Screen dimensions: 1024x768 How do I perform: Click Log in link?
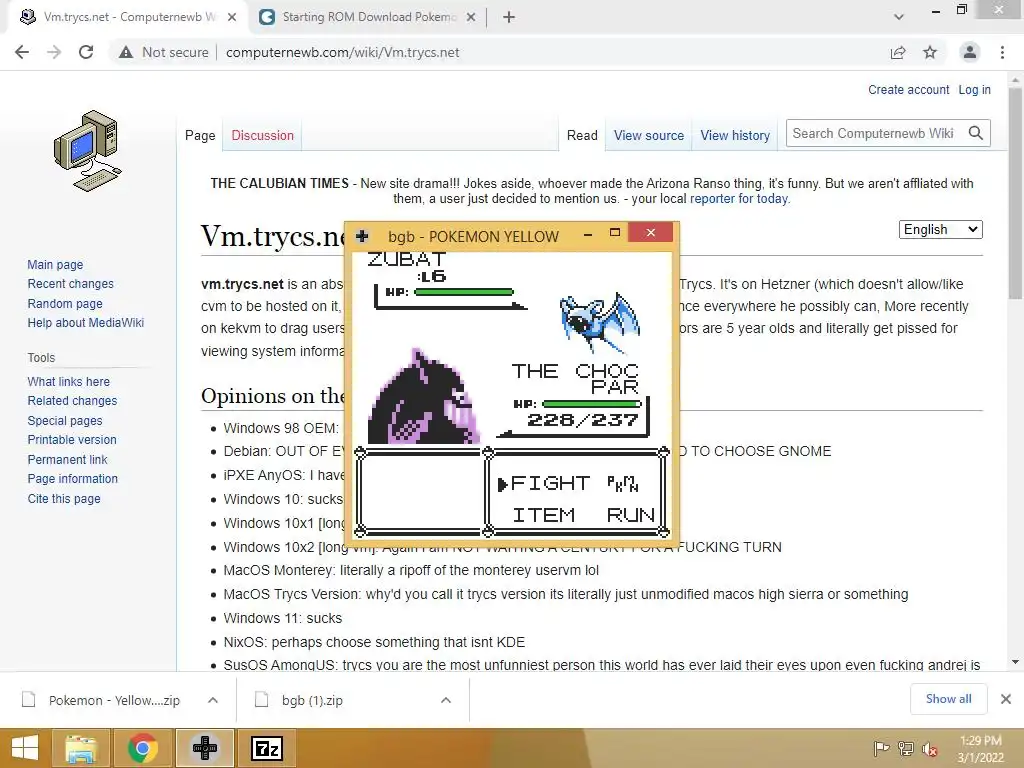[x=974, y=89]
